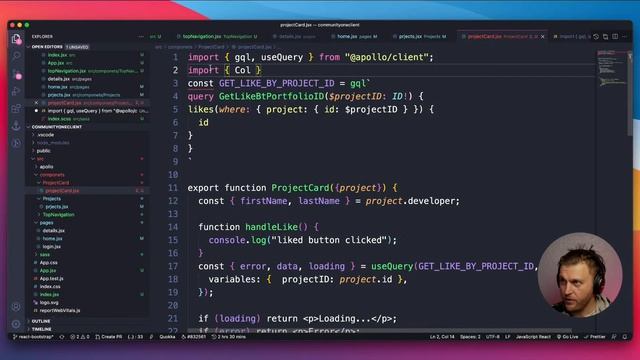Click the react-bootstrap branch in status bar

tap(33, 337)
